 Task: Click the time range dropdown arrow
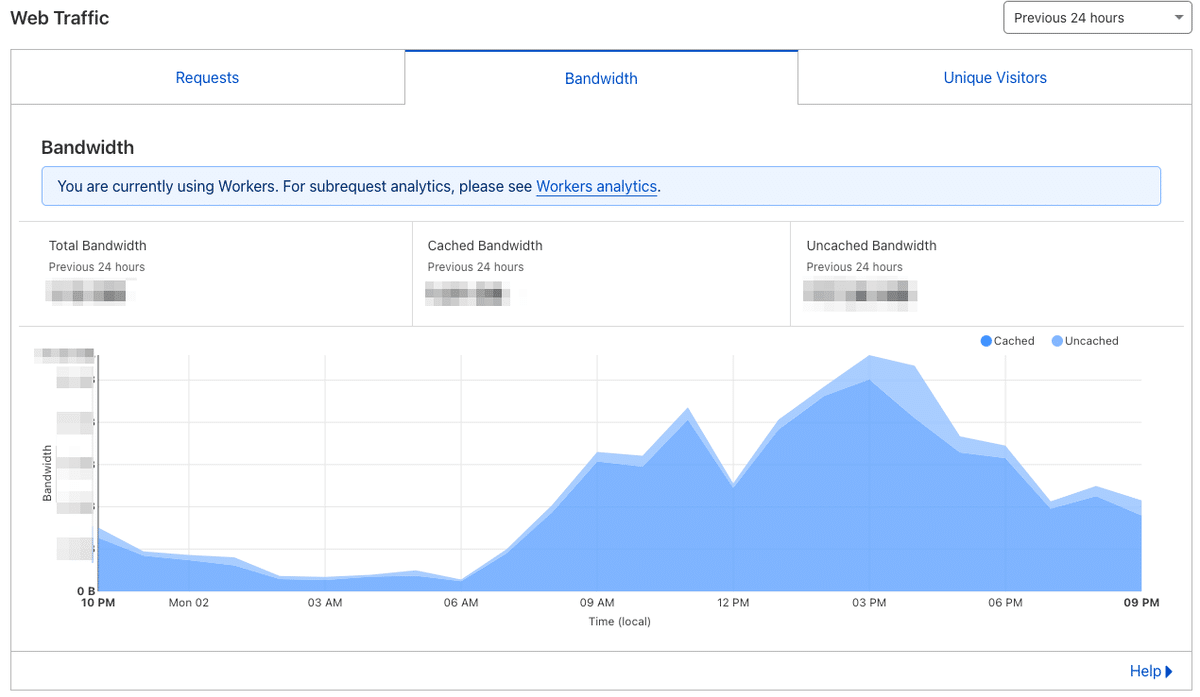[x=1177, y=18]
